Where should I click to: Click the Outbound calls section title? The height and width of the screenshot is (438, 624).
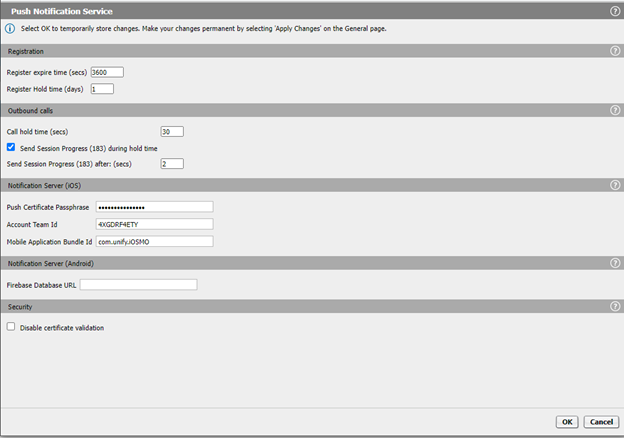tap(30, 111)
